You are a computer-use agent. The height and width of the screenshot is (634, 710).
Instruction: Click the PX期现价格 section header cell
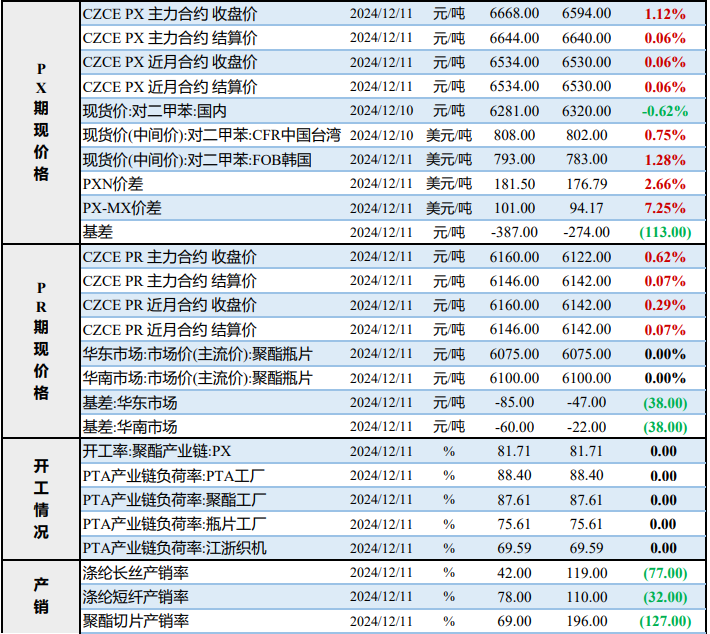point(41,122)
